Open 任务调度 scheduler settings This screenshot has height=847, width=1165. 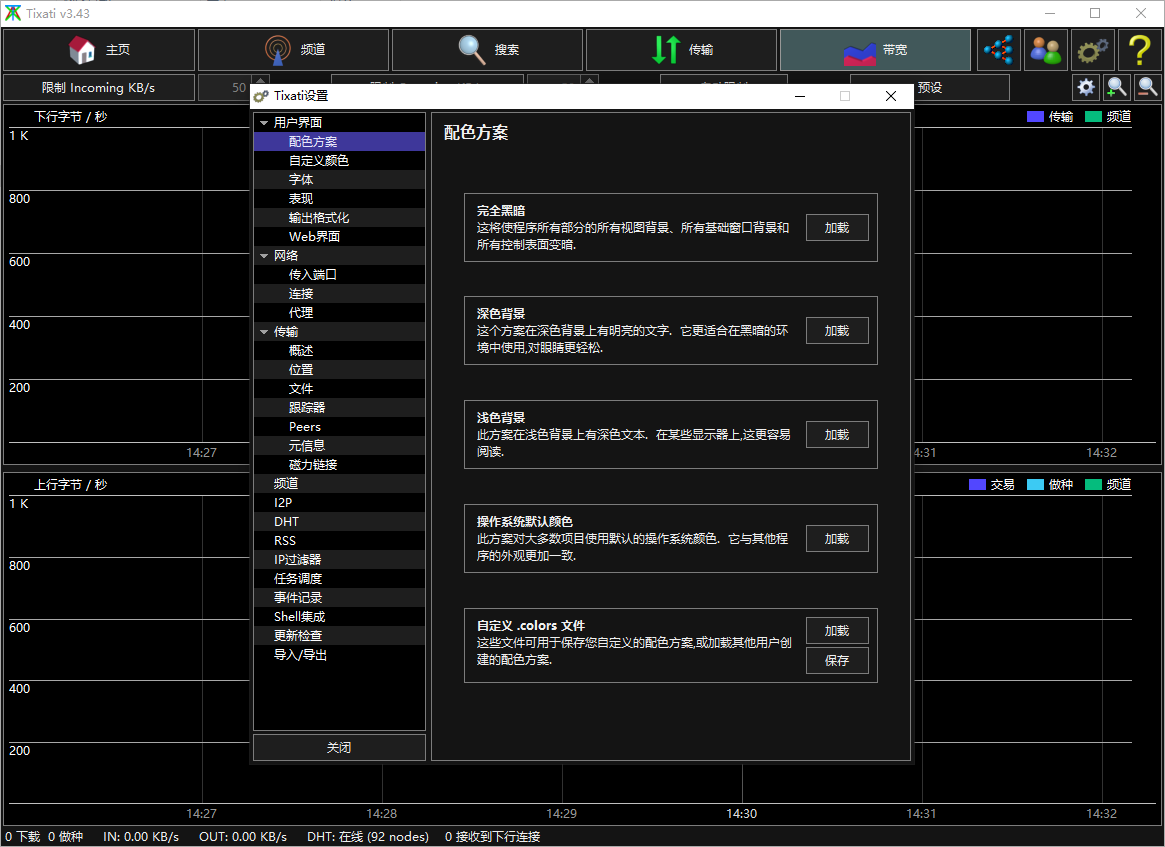click(x=340, y=579)
